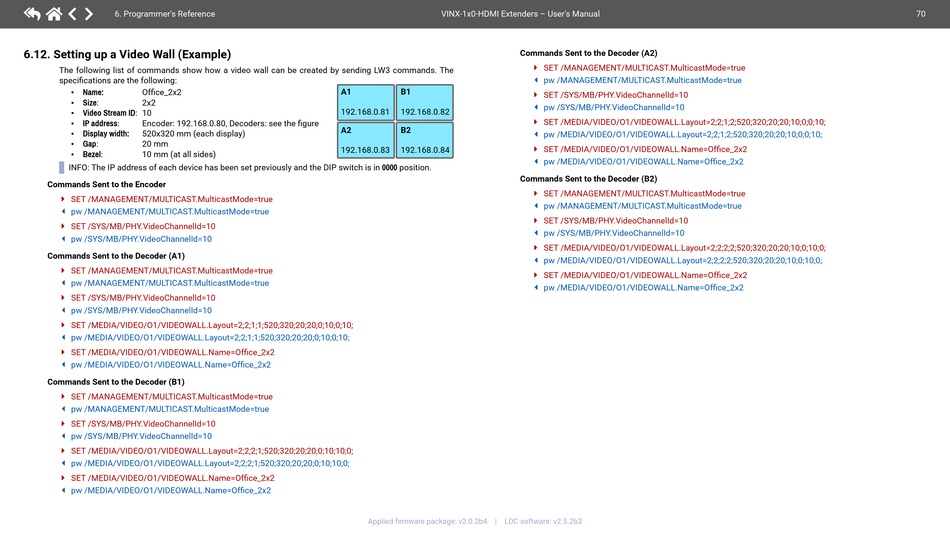Click the A1 display cell 192.168.0.81
950x533 pixels.
coord(365,102)
